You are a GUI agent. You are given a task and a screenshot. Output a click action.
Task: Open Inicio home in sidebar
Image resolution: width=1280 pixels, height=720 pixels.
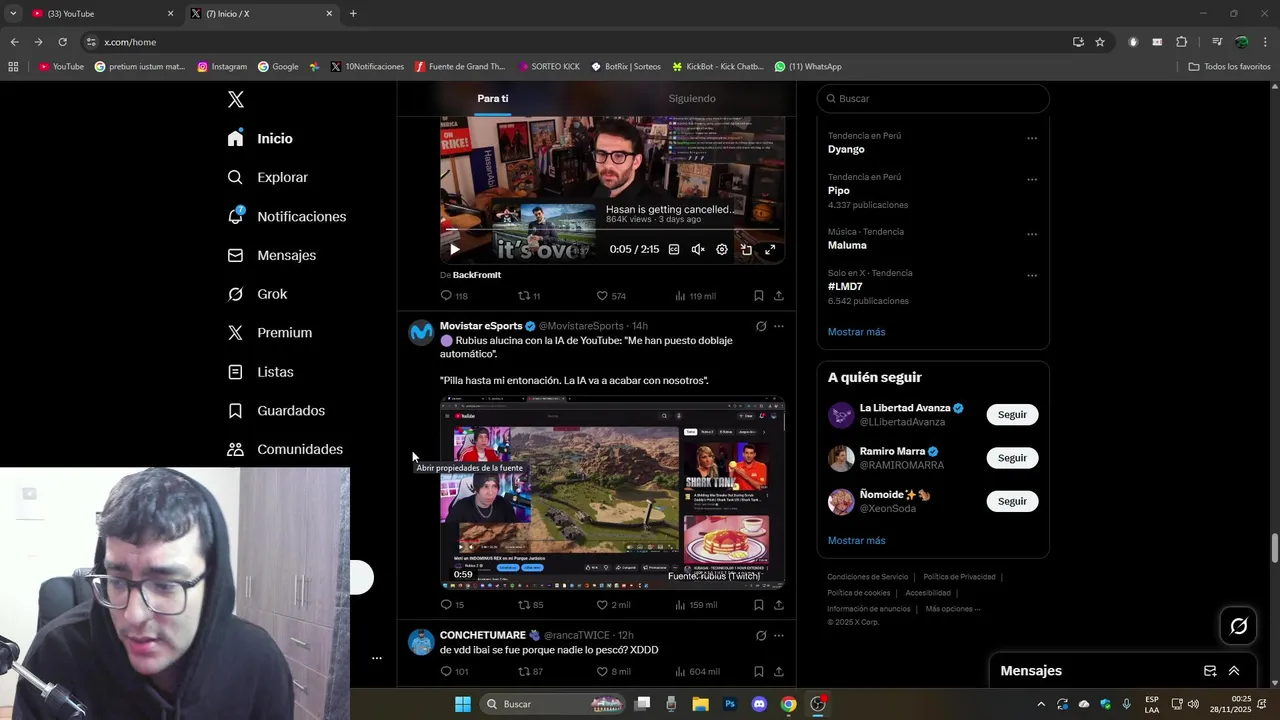point(260,138)
